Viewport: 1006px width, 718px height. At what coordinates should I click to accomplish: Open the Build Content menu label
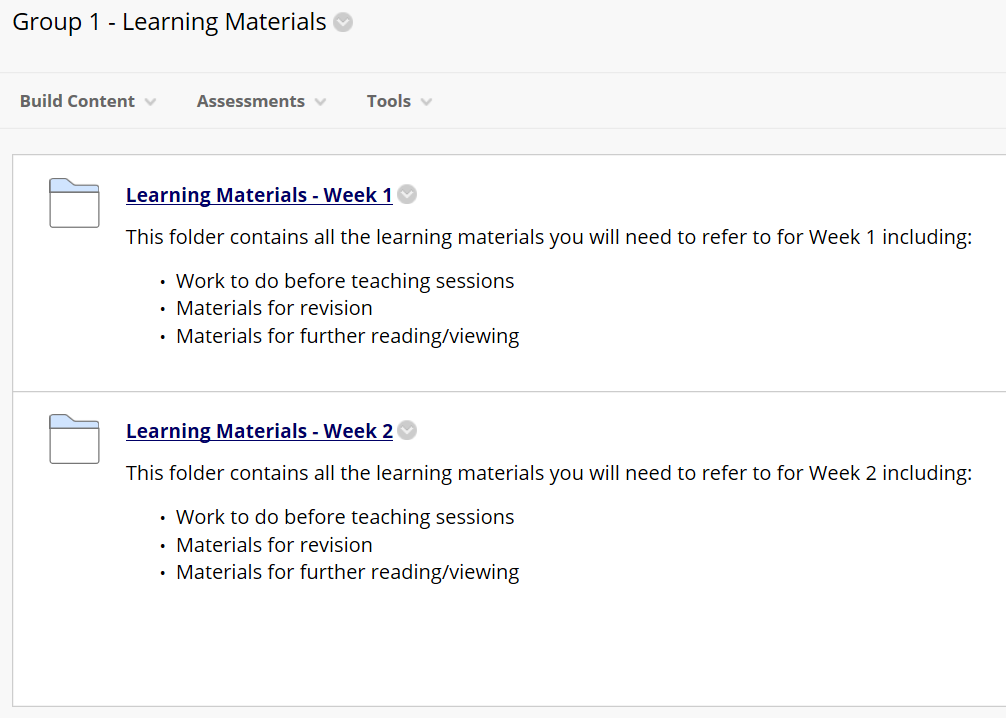77,101
